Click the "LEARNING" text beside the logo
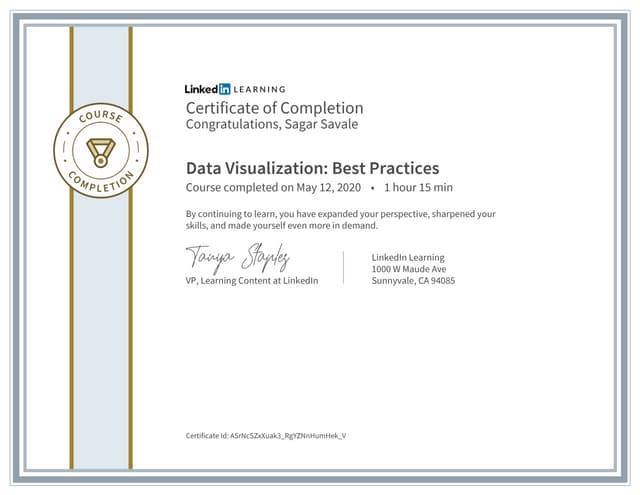 [x=260, y=89]
